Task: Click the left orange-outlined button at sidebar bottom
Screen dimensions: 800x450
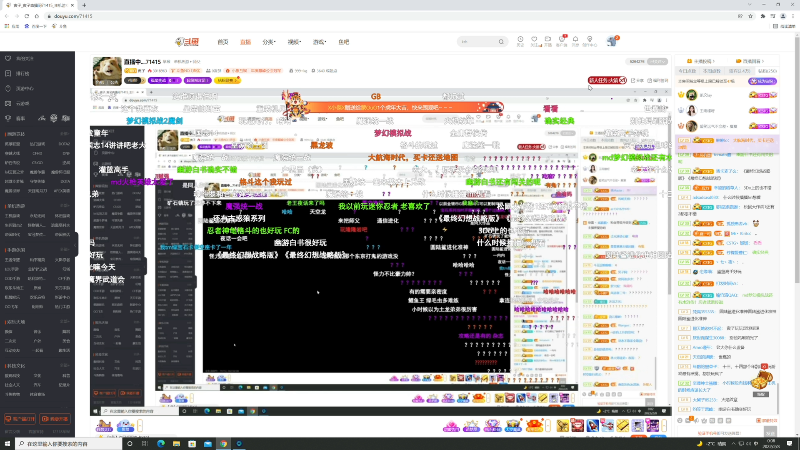Action: point(20,419)
